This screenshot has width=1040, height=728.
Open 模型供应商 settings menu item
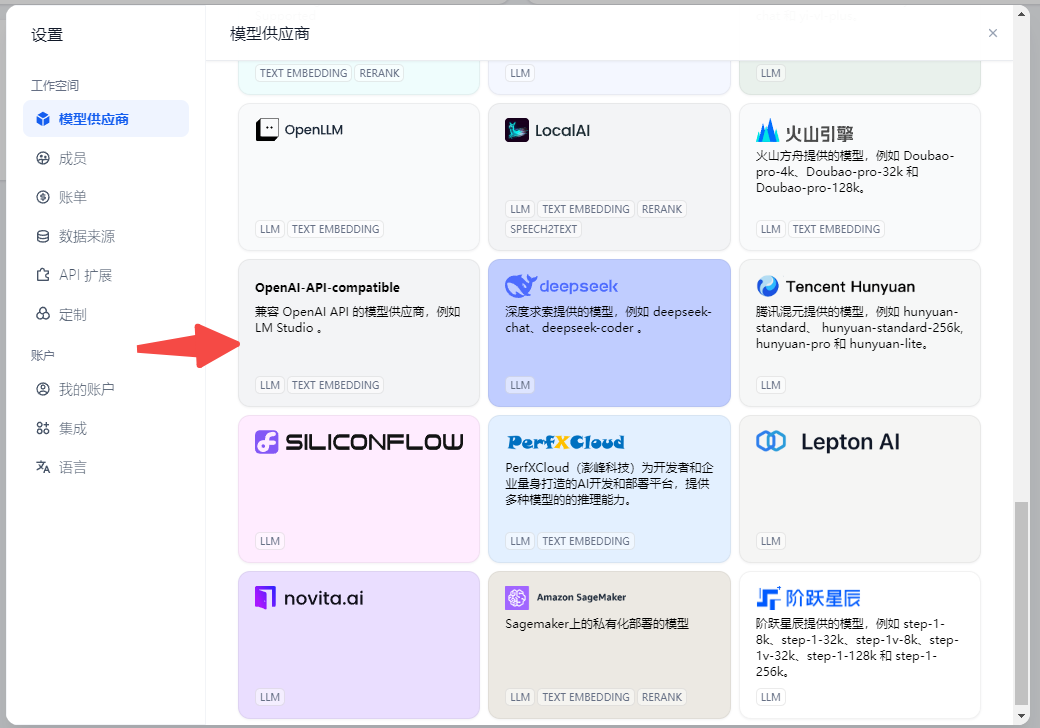click(x=106, y=119)
